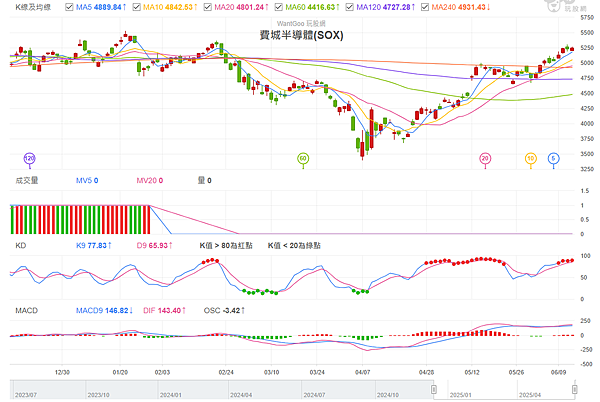Click the MA10 4842.53 value label
The height and width of the screenshot is (402, 600).
click(x=170, y=7)
